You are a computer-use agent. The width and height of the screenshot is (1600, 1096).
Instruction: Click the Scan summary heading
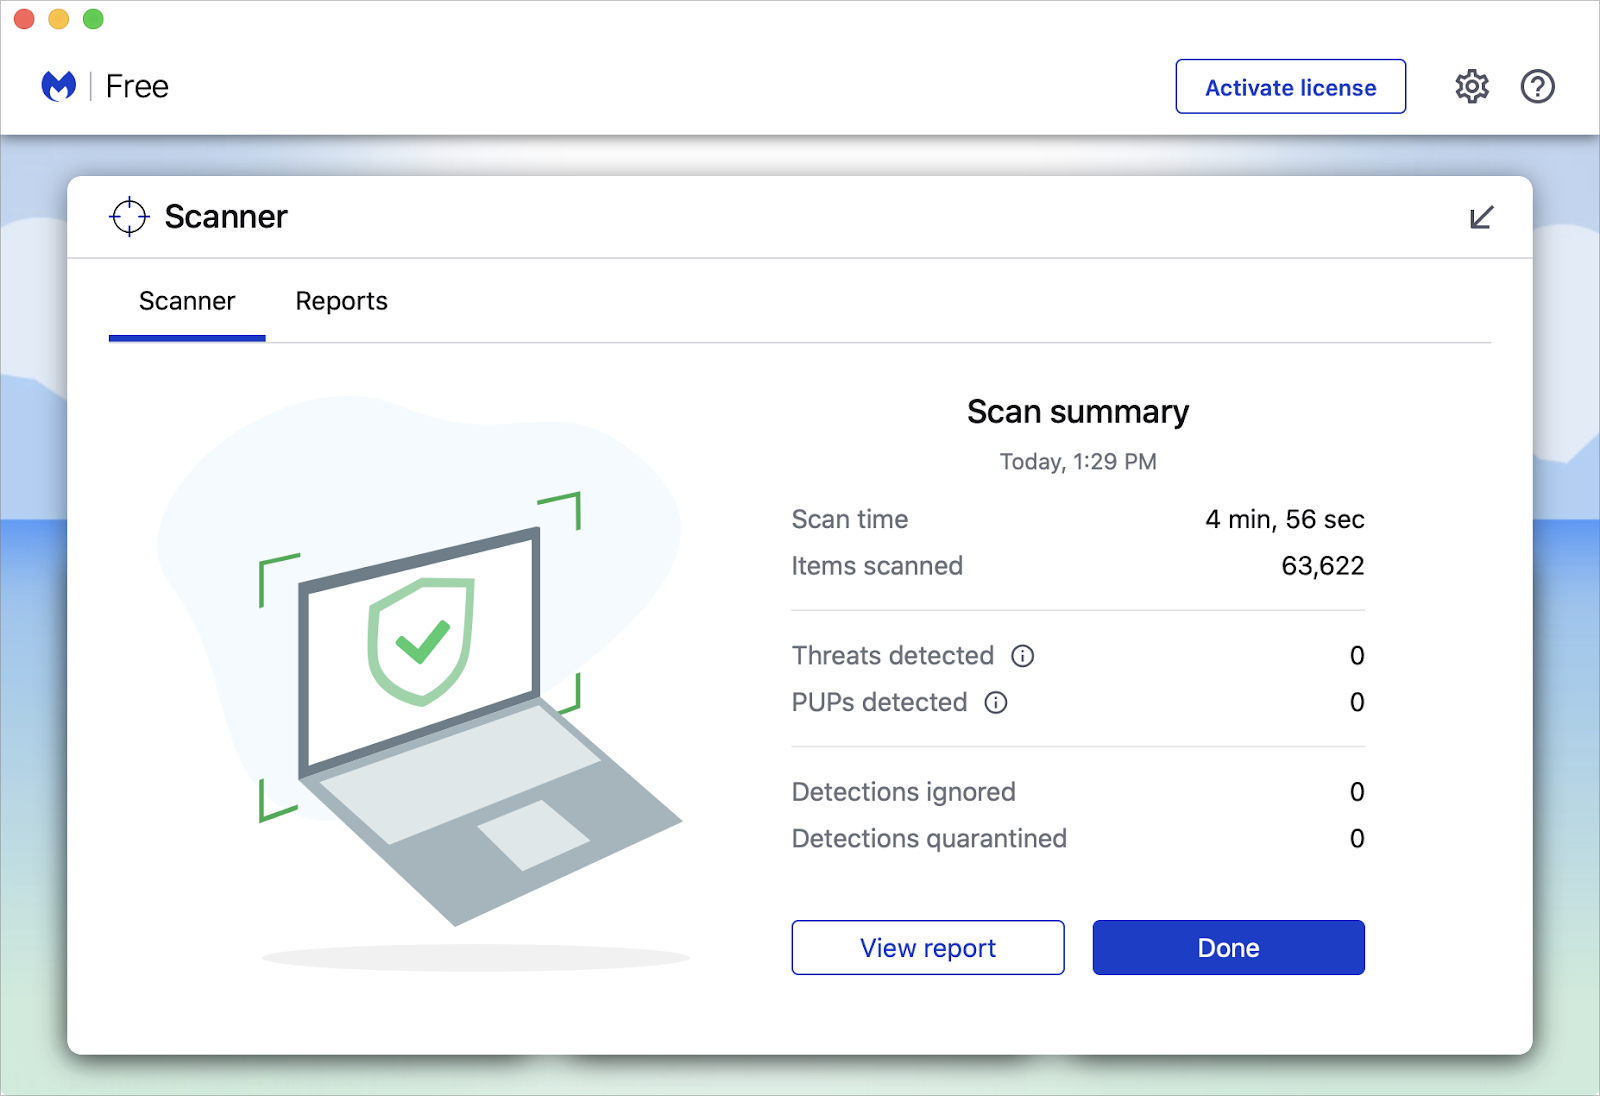tap(1077, 412)
